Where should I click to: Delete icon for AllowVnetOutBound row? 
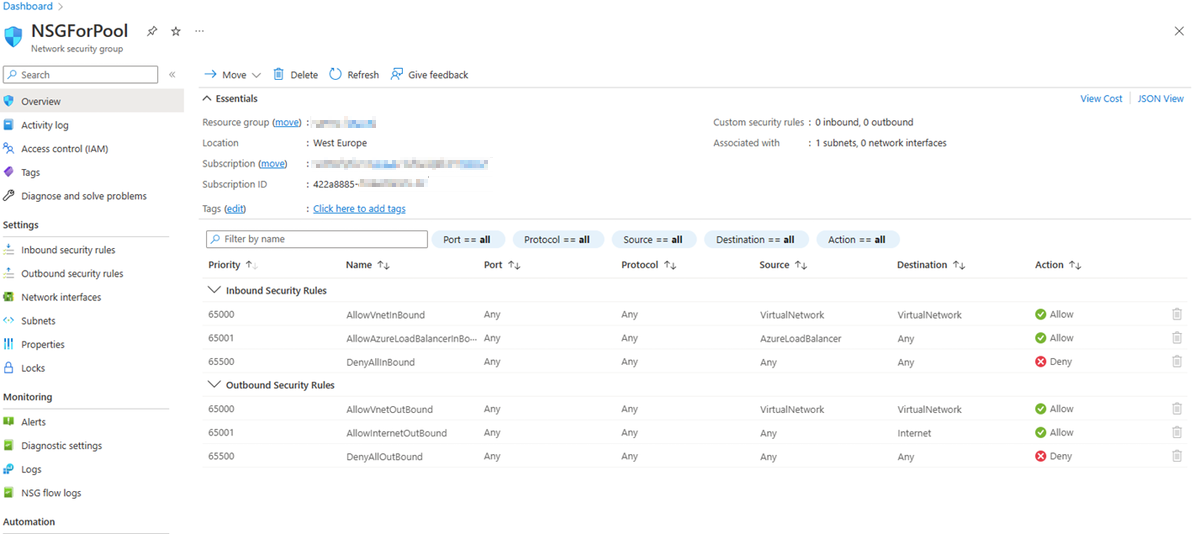tap(1177, 409)
